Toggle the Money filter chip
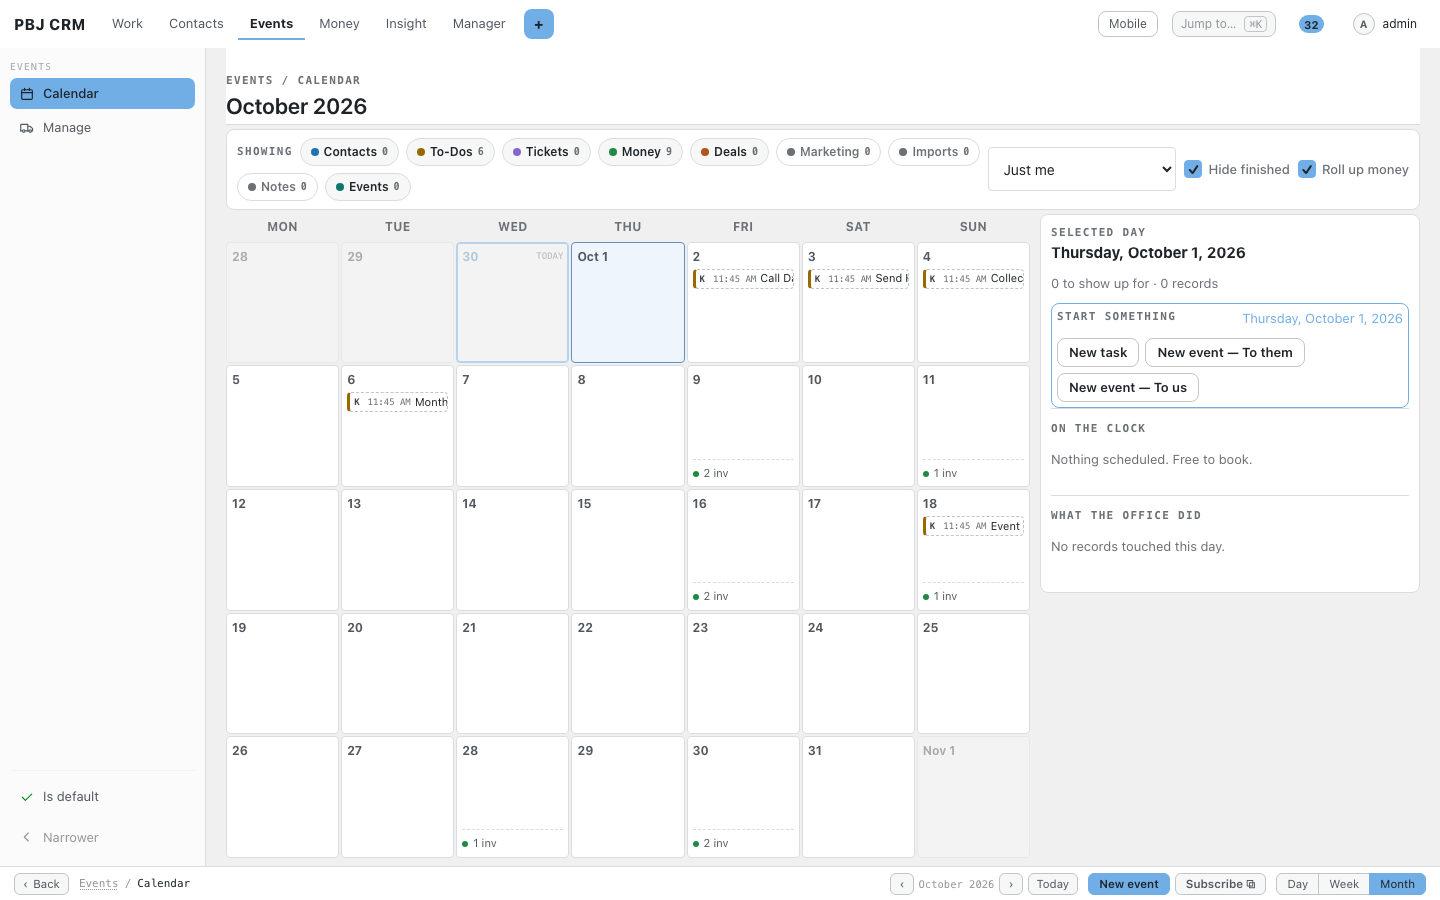The image size is (1440, 900). click(640, 152)
